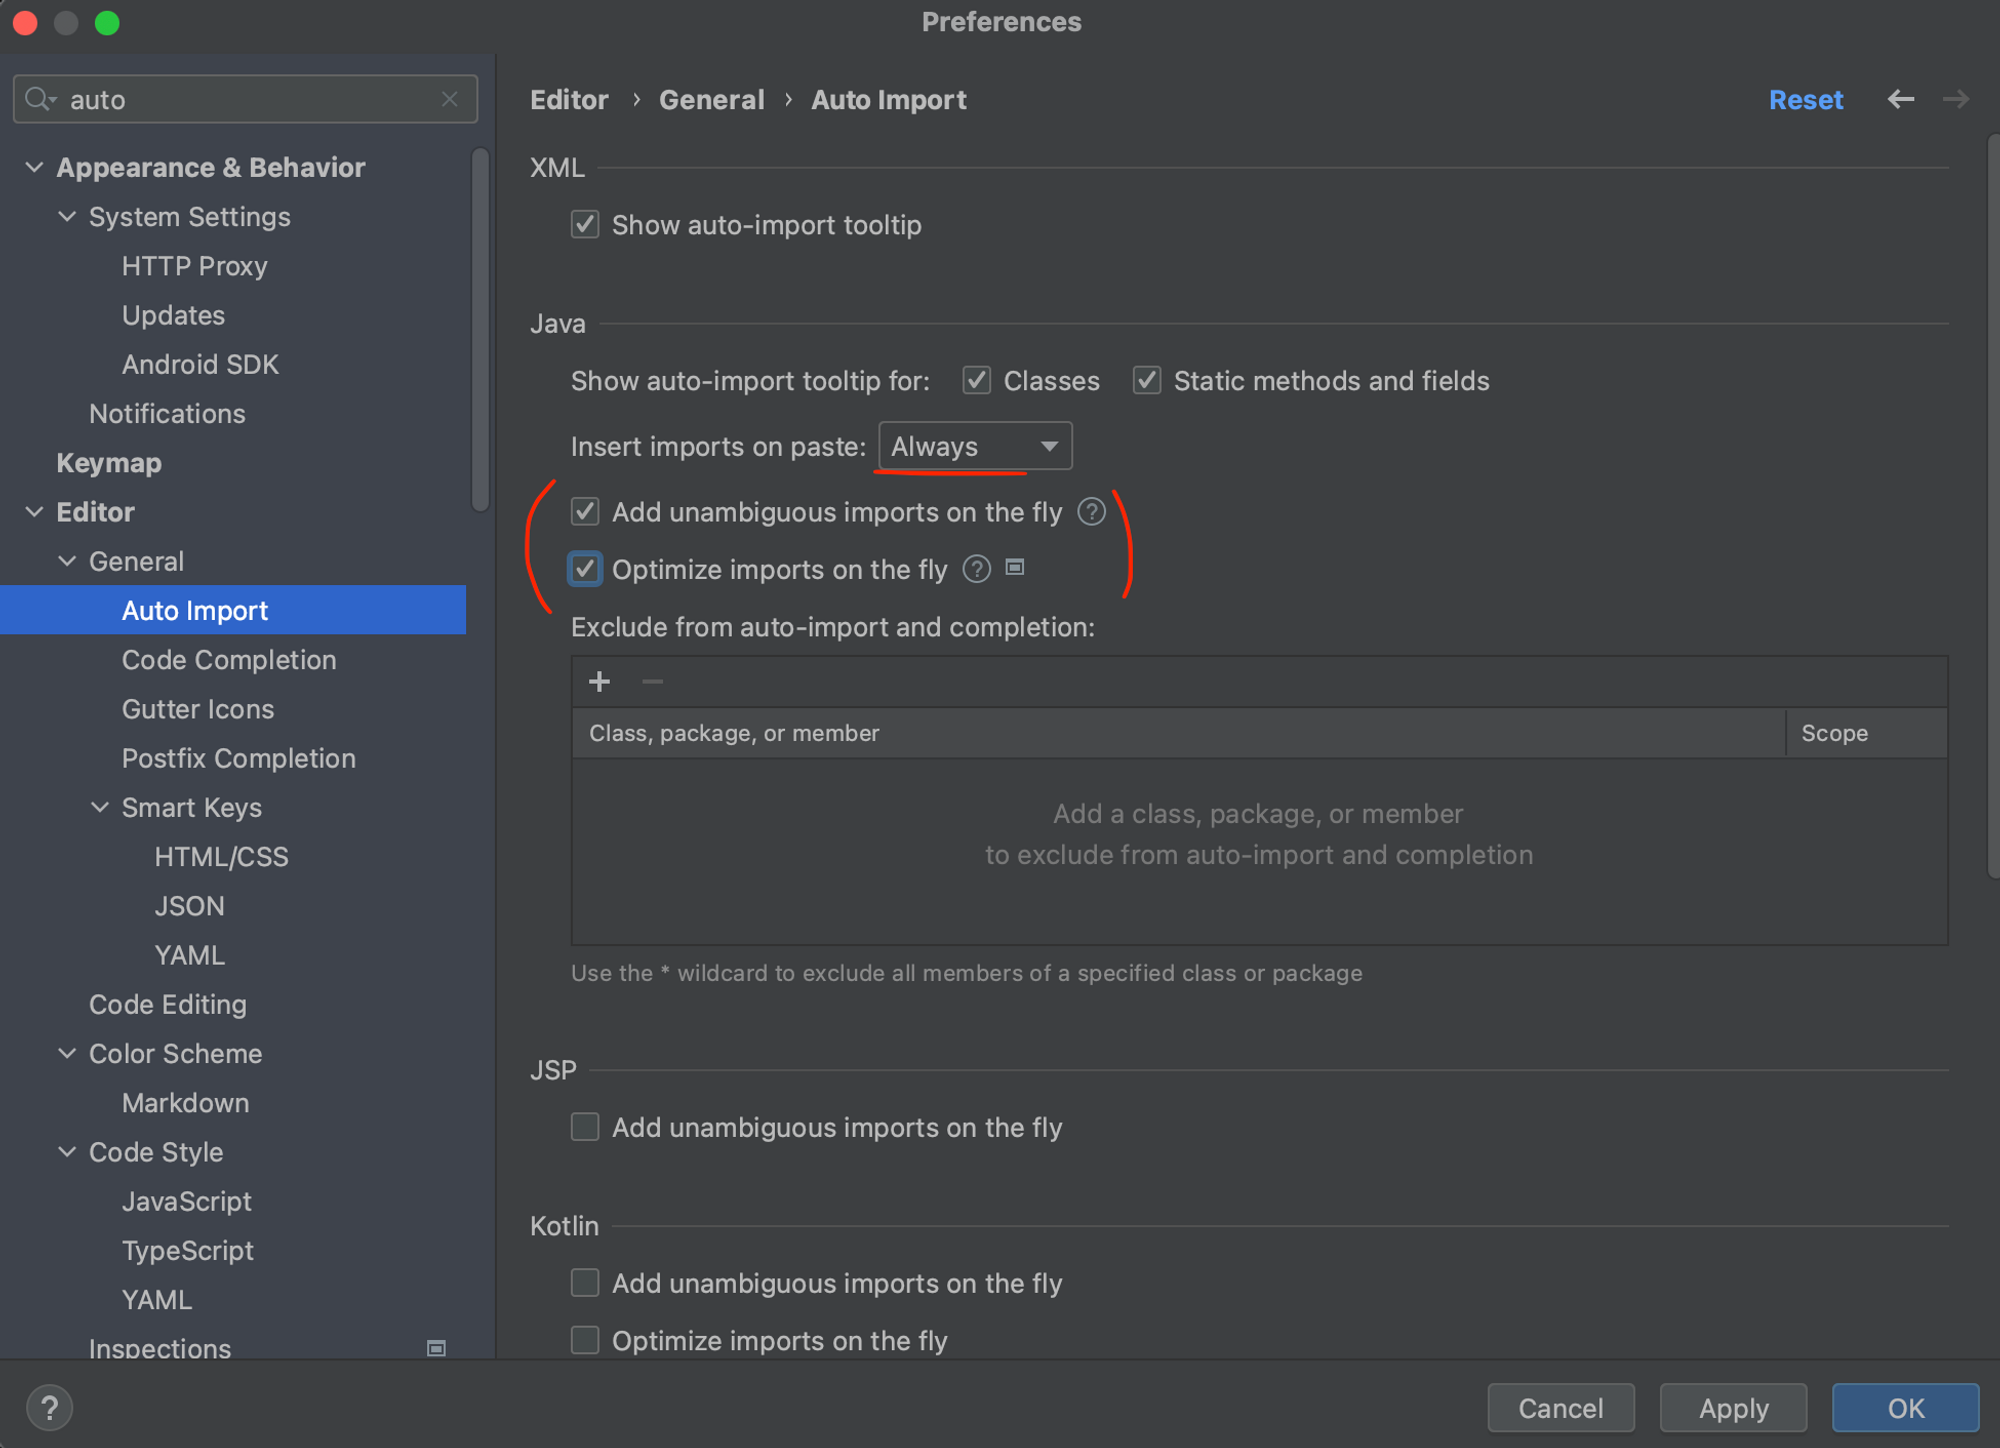Viewport: 2000px width, 1448px height.
Task: Open the Keymap settings page
Action: tap(109, 463)
